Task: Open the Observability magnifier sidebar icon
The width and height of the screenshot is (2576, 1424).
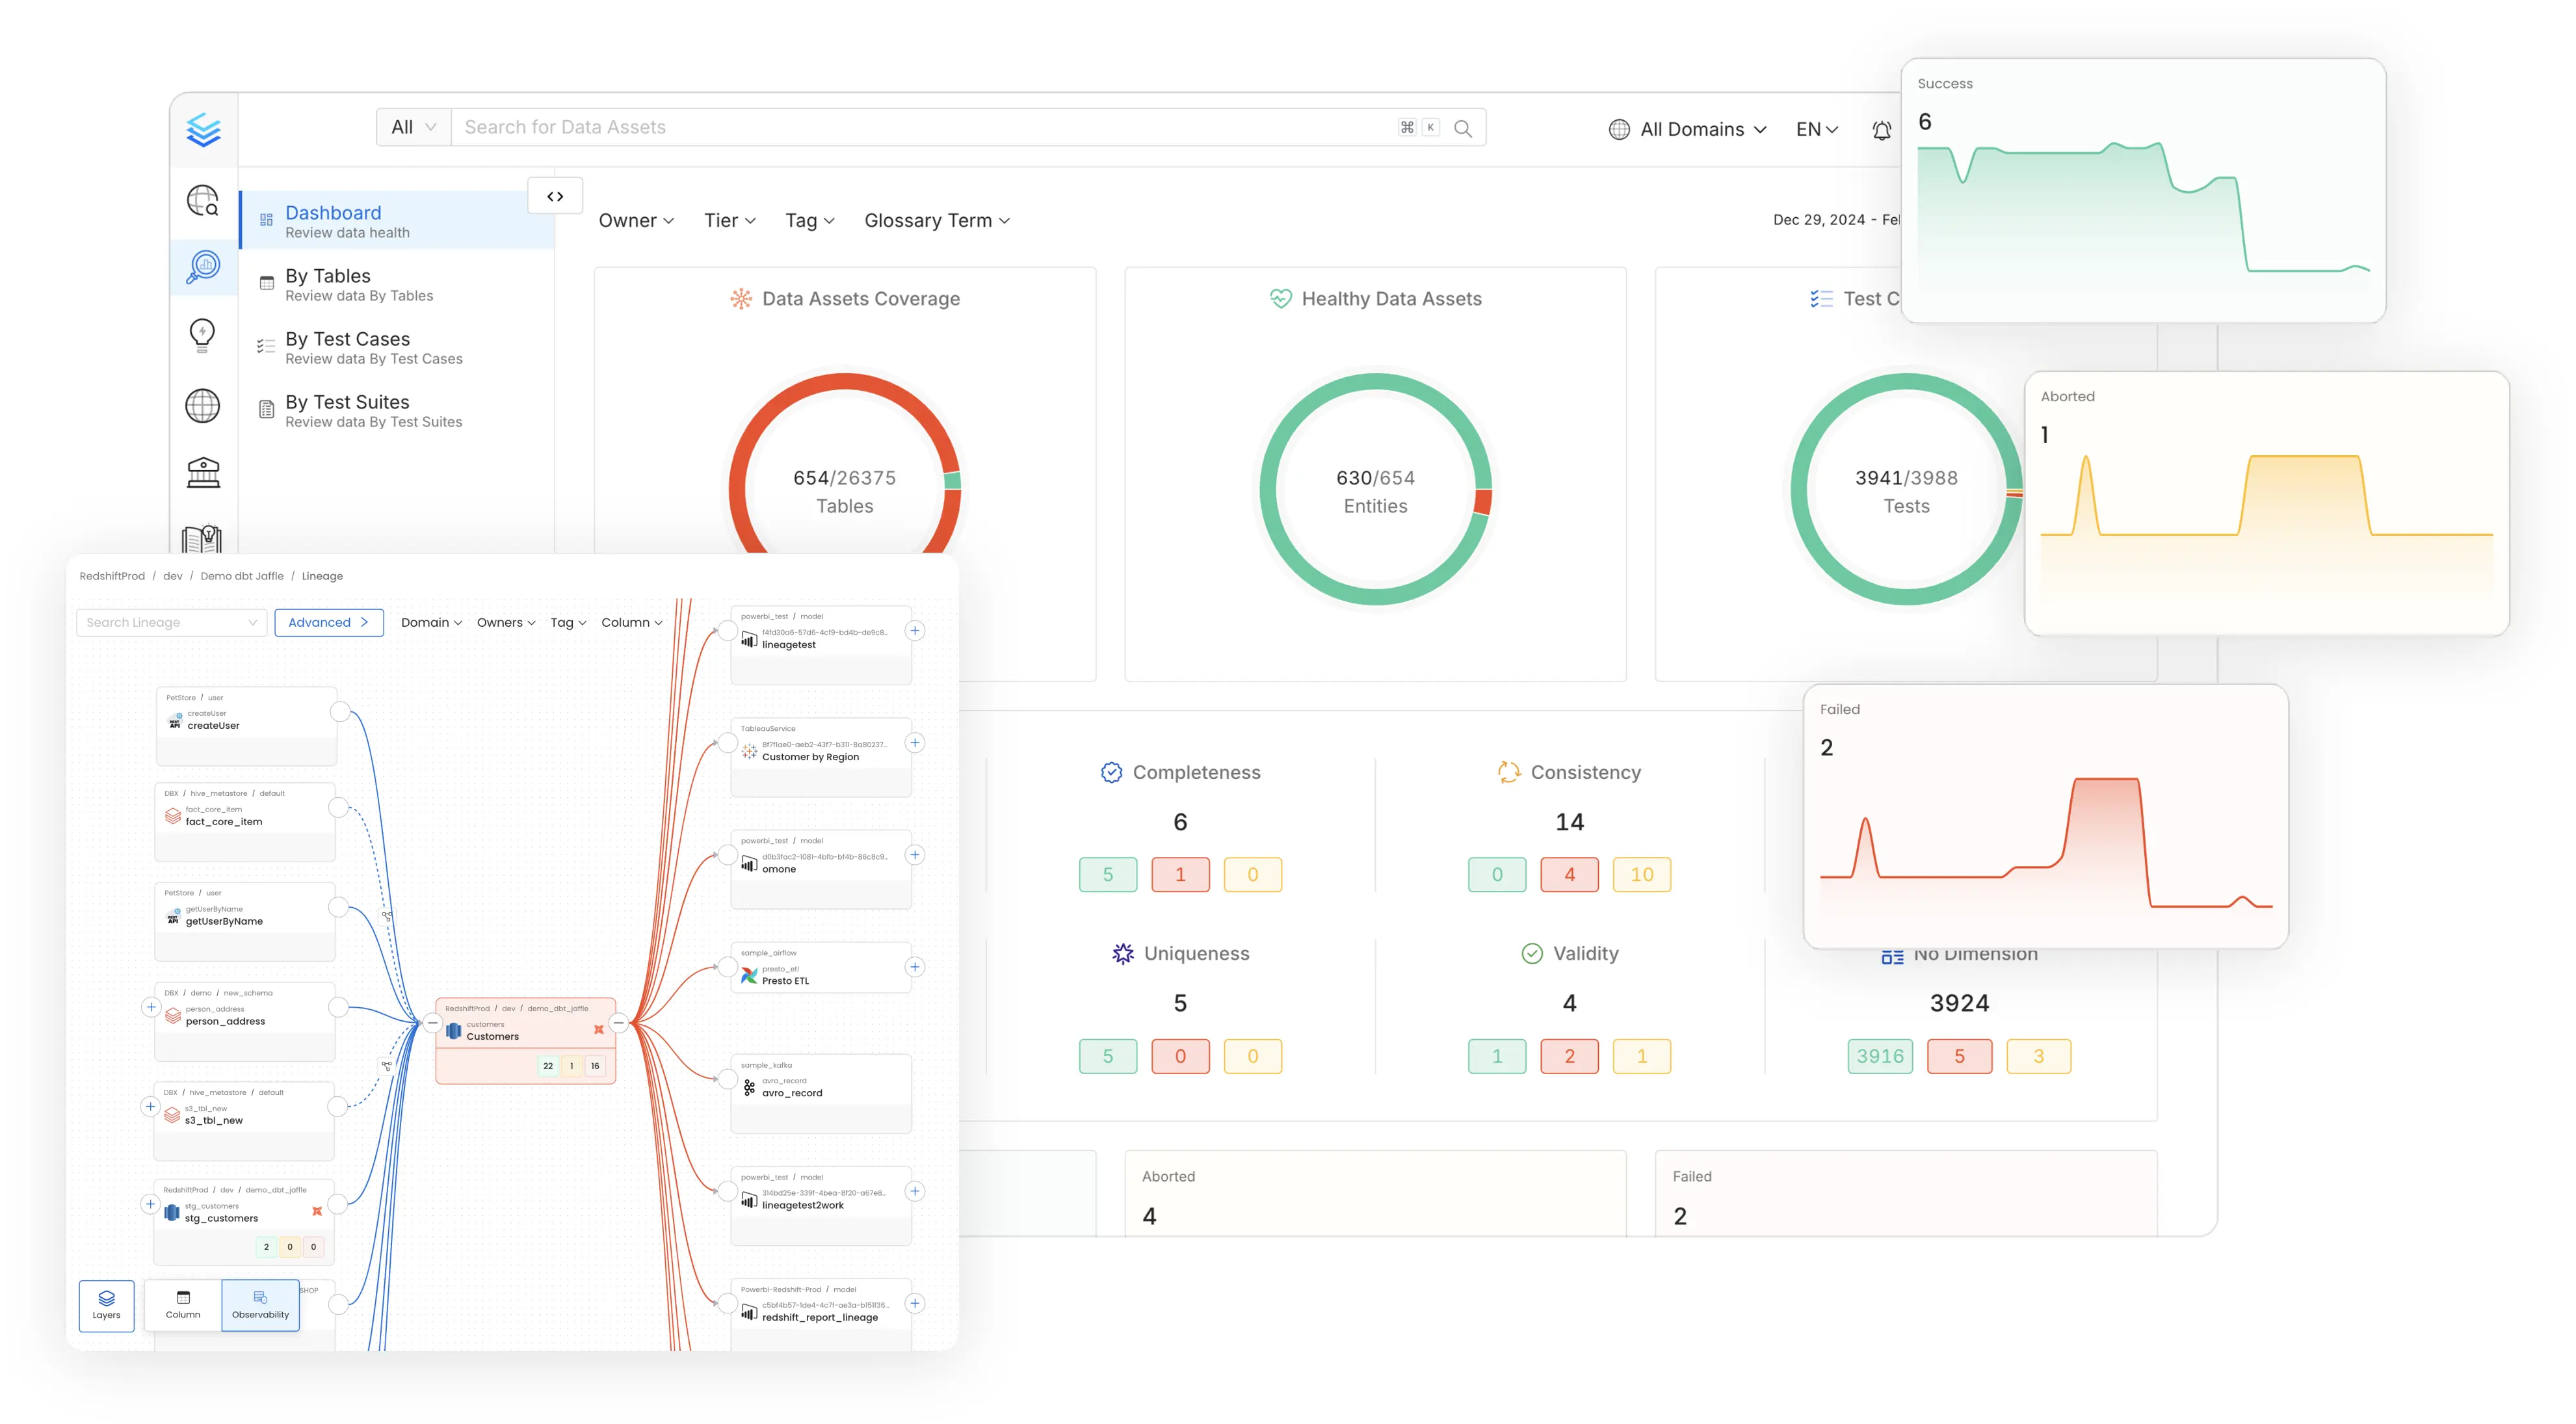Action: pyautogui.click(x=203, y=267)
